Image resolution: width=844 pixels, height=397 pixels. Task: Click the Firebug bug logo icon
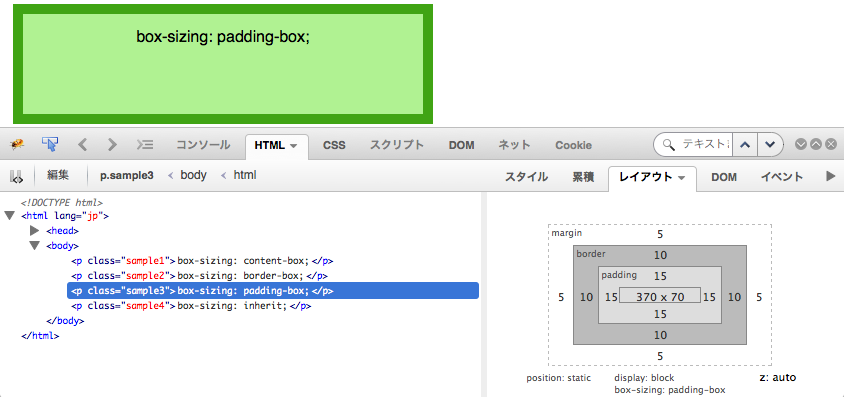[17, 144]
